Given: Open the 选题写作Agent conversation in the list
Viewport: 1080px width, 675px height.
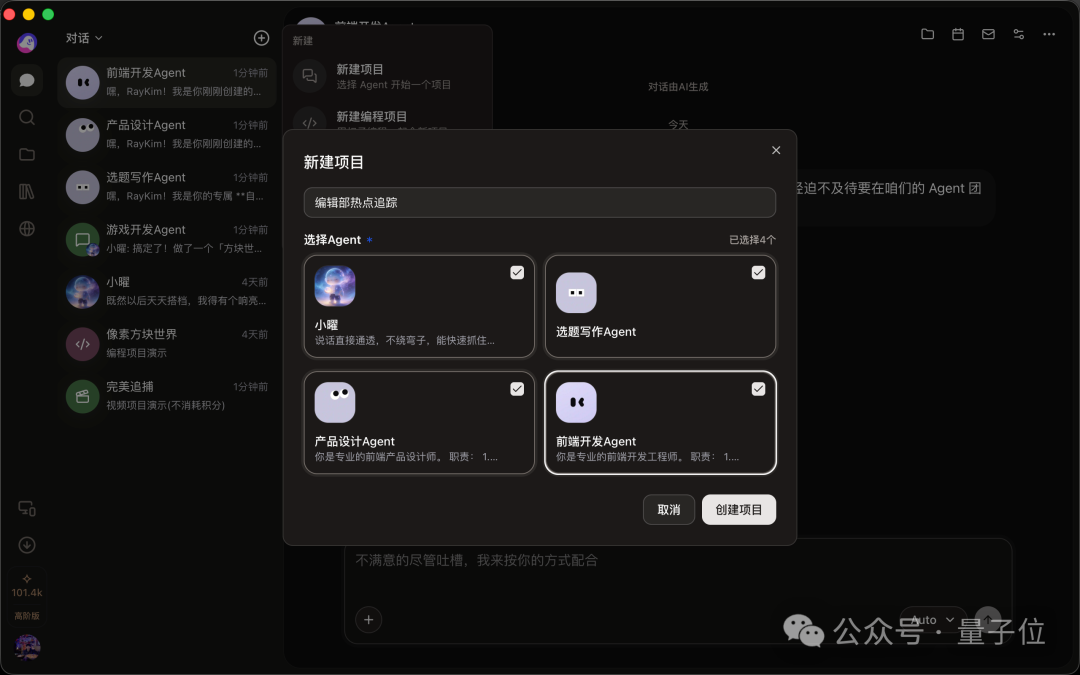Looking at the screenshot, I should tap(167, 187).
